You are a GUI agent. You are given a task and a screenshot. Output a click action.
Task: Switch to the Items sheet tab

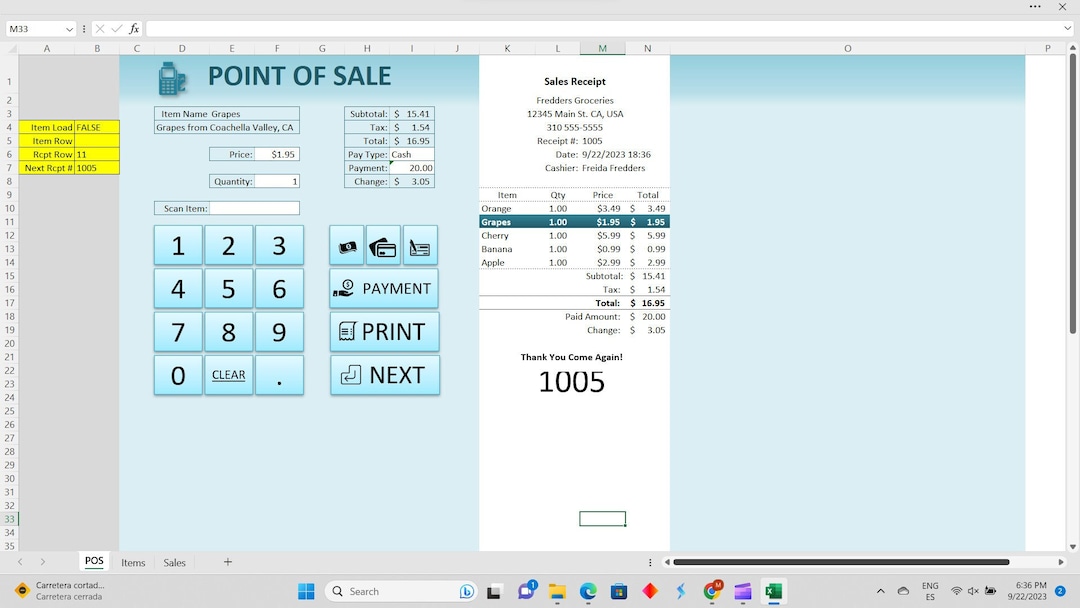133,562
